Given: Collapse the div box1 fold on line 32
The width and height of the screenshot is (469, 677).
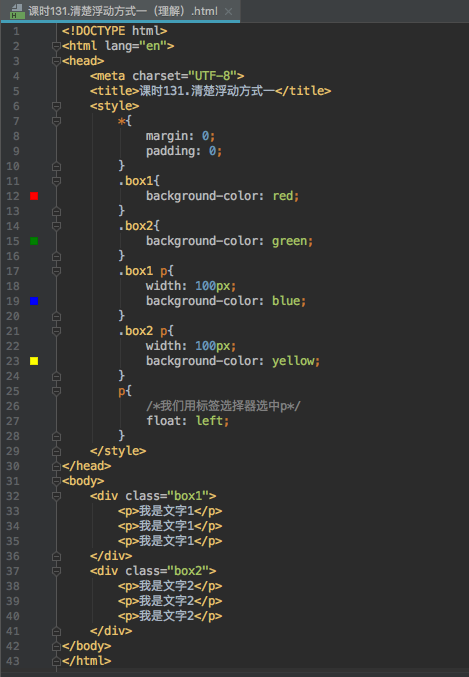Looking at the screenshot, I should pyautogui.click(x=56, y=496).
